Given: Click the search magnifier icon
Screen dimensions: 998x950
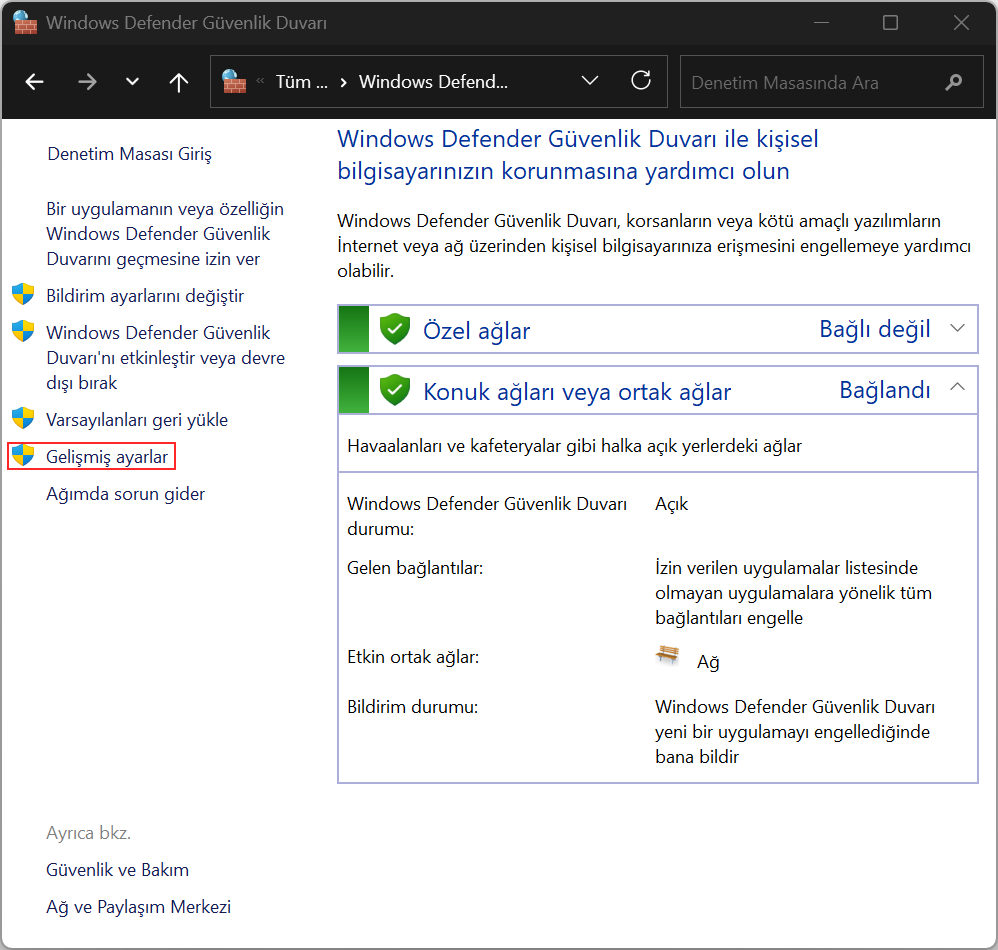Looking at the screenshot, I should coord(953,82).
